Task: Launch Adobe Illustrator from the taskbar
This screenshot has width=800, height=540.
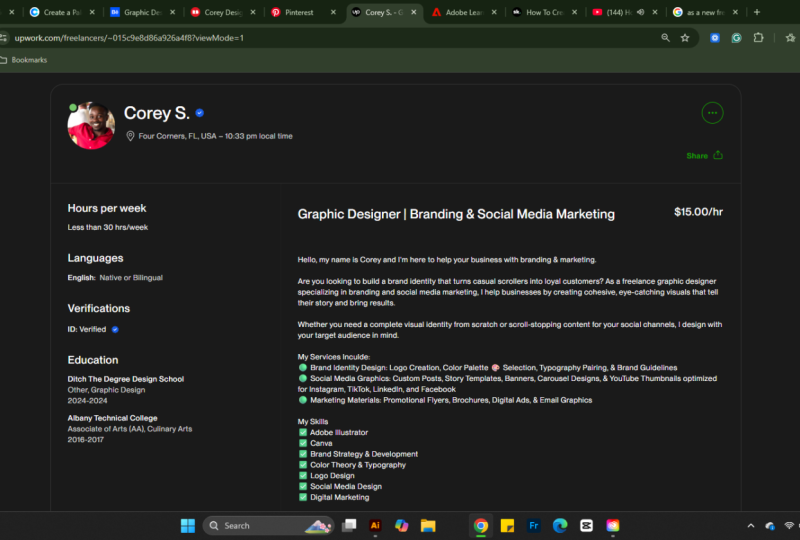Action: coord(376,525)
